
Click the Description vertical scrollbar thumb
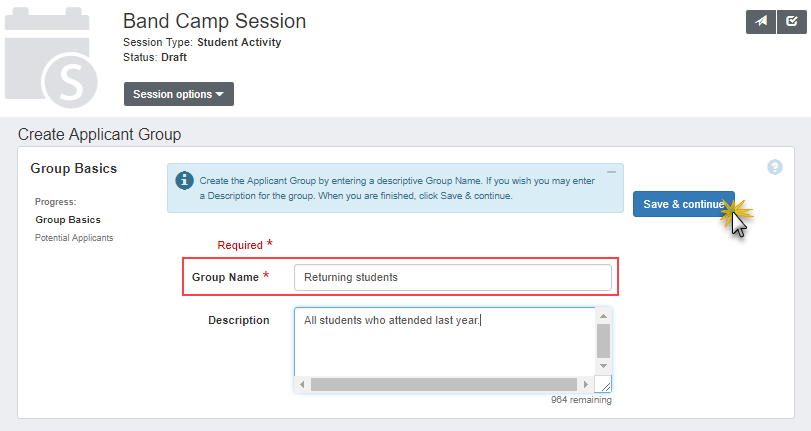click(603, 341)
